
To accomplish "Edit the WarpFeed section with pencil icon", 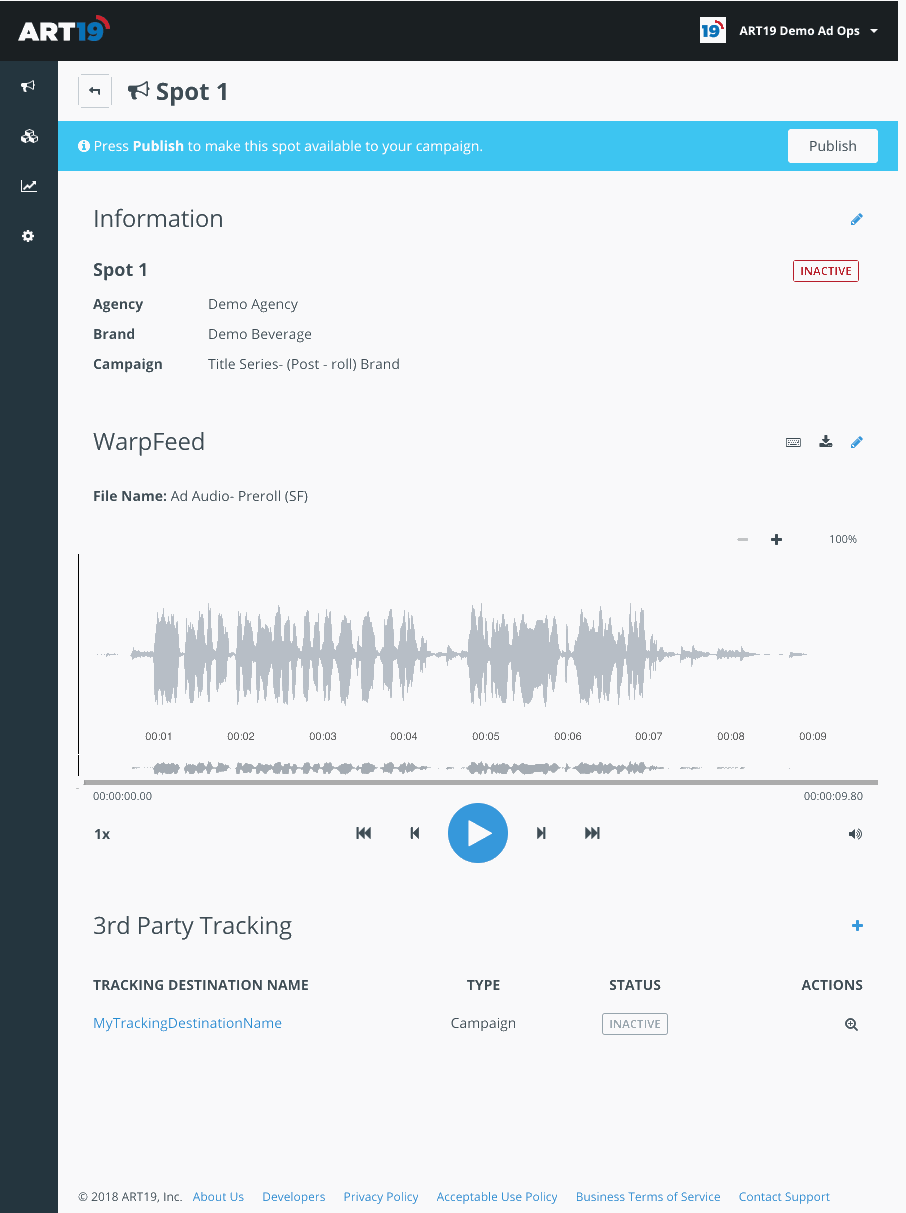I will (856, 442).
